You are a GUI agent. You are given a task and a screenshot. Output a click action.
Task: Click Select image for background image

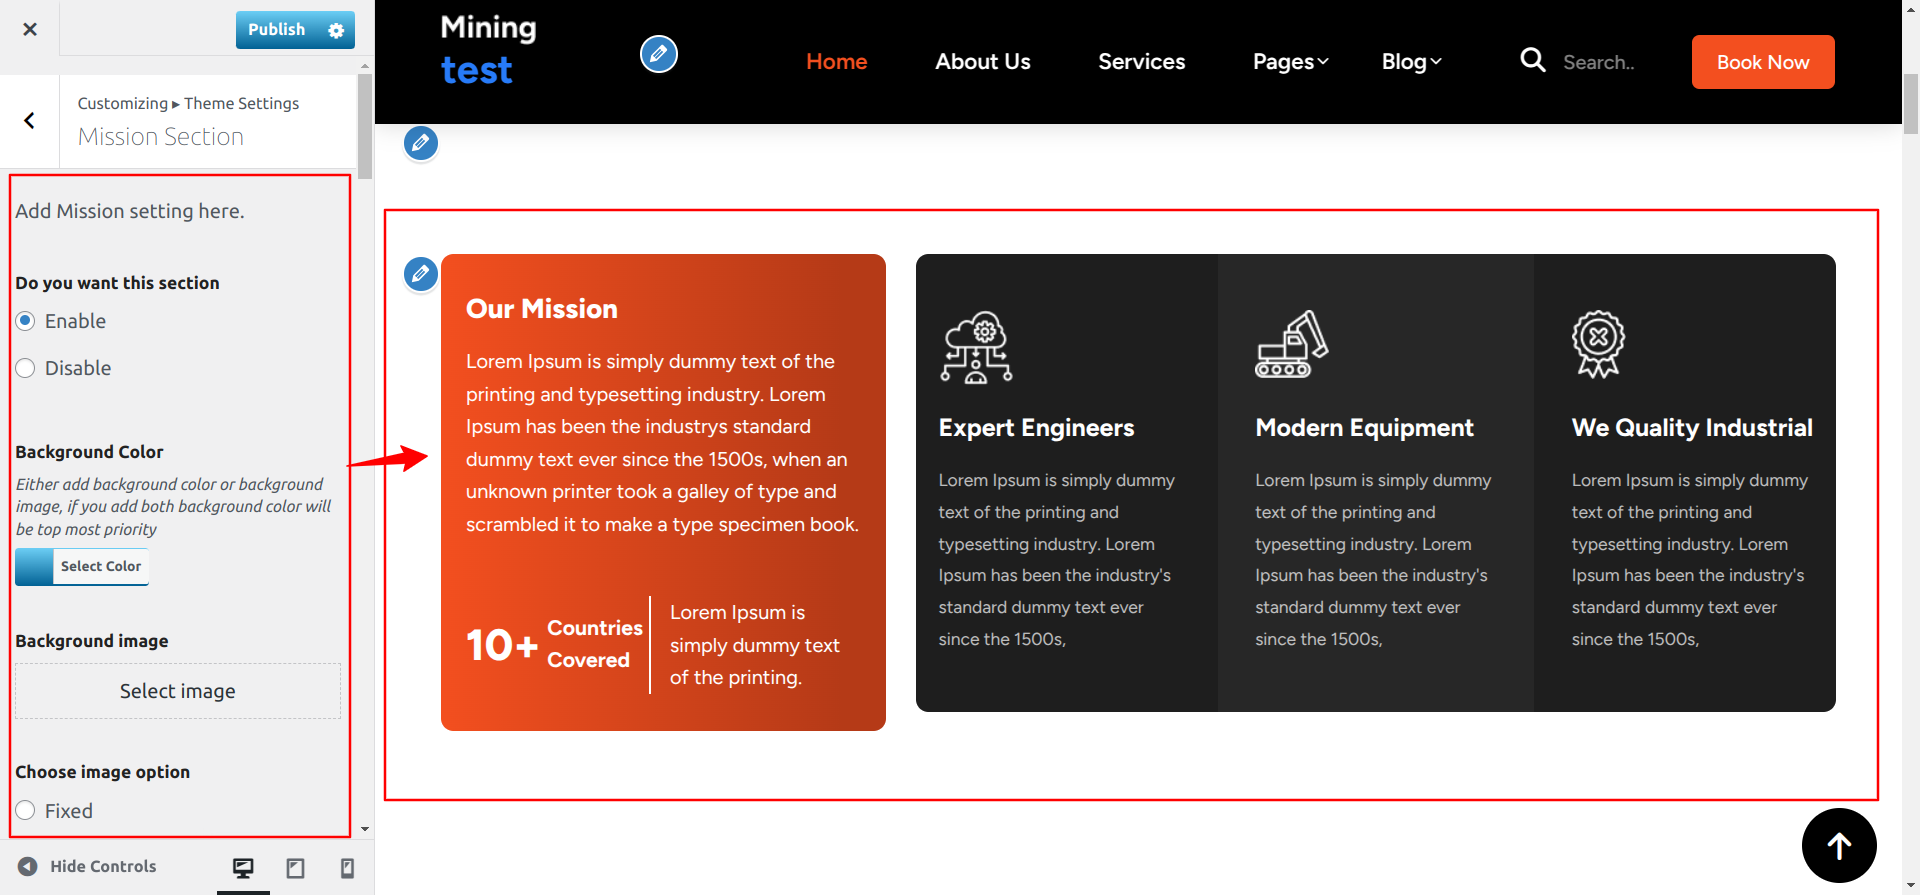click(x=178, y=691)
